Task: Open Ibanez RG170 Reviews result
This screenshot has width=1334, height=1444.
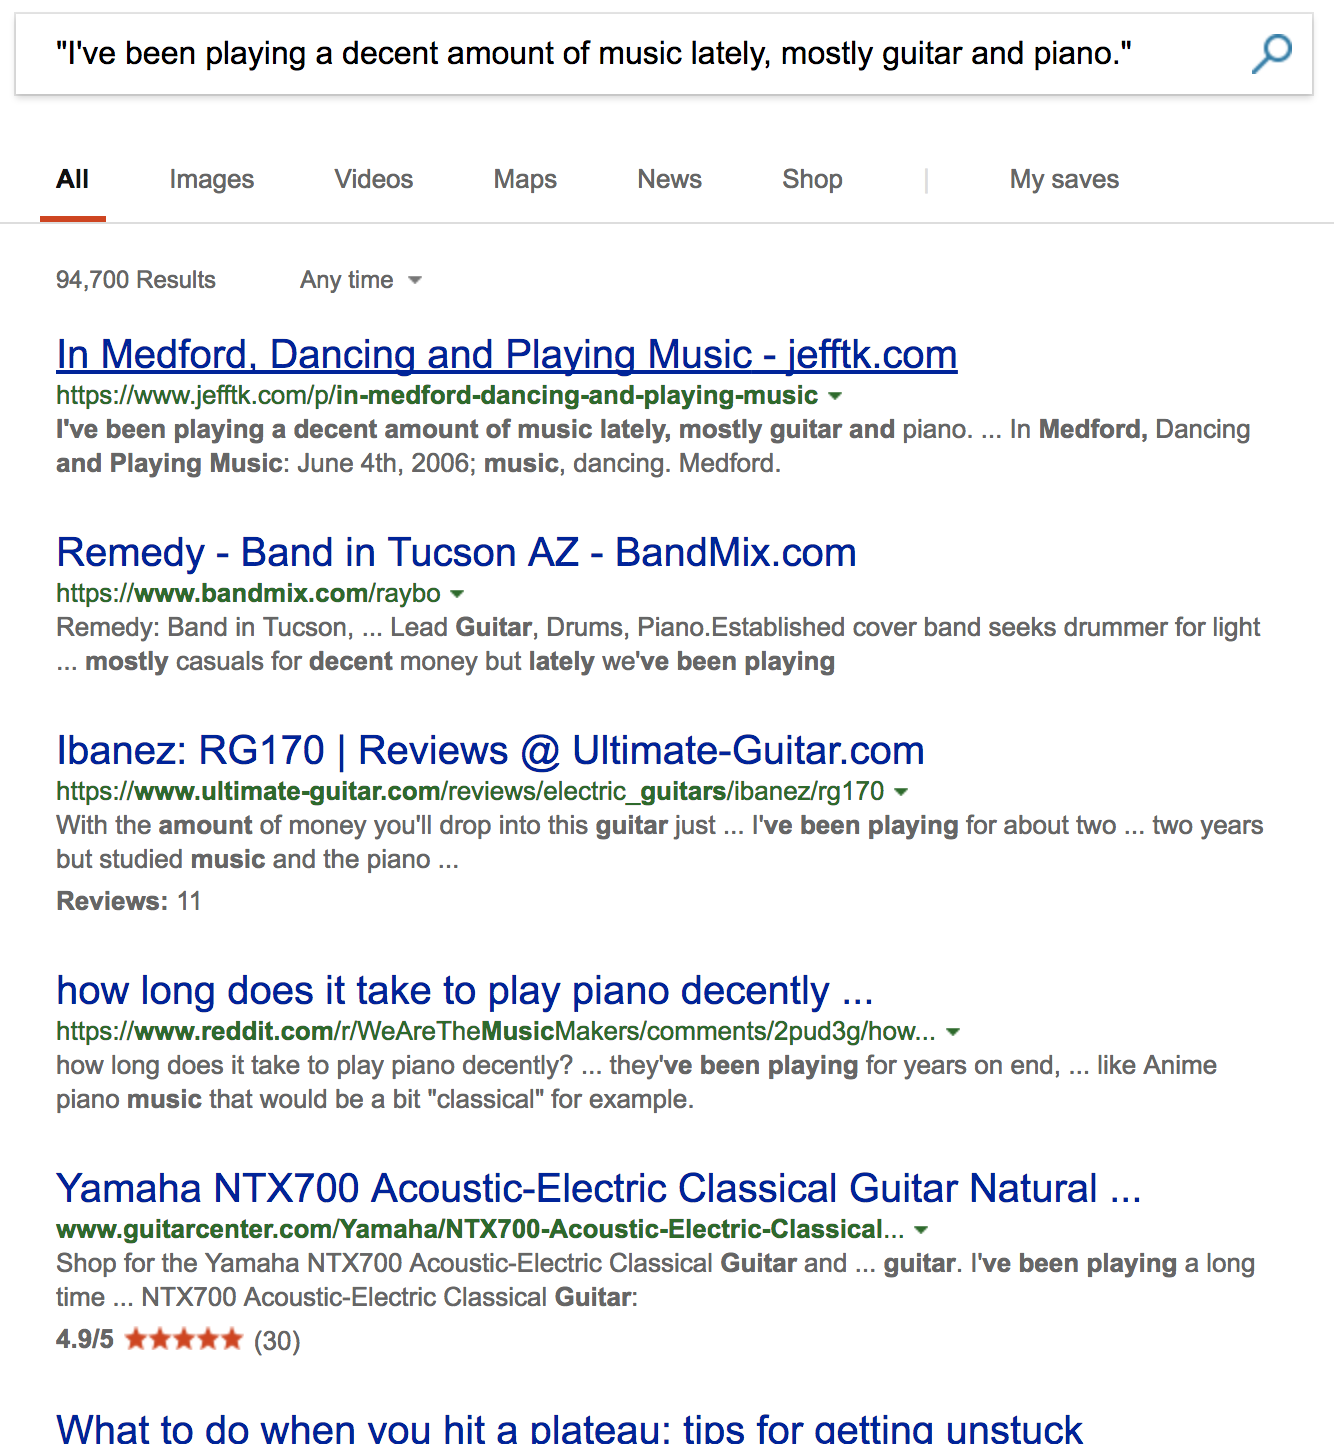Action: click(x=490, y=751)
